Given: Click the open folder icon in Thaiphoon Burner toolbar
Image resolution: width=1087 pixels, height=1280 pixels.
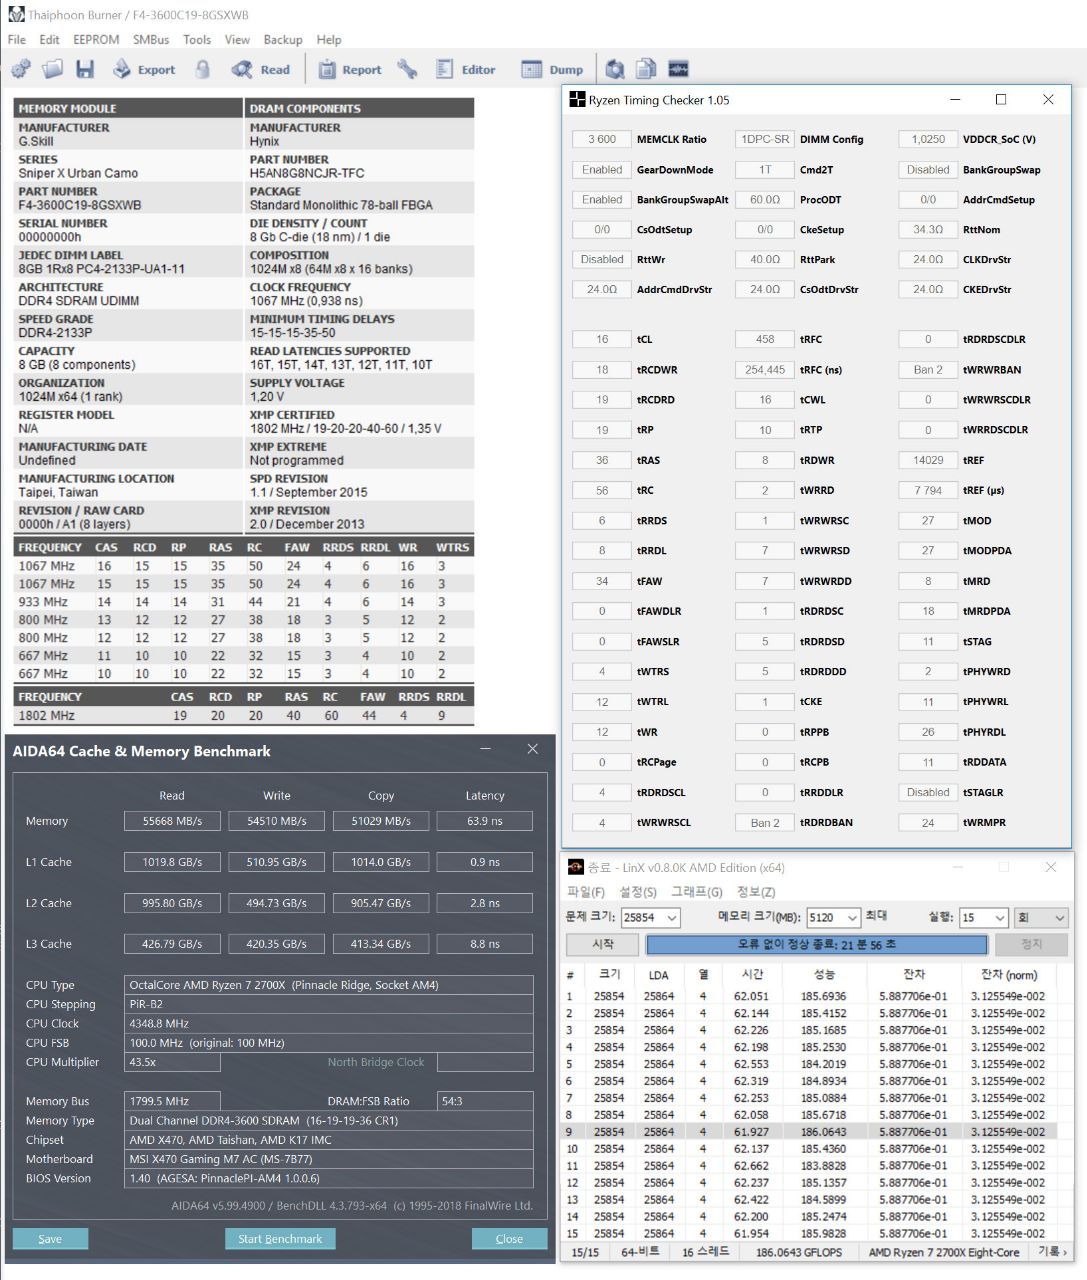Looking at the screenshot, I should [x=53, y=69].
